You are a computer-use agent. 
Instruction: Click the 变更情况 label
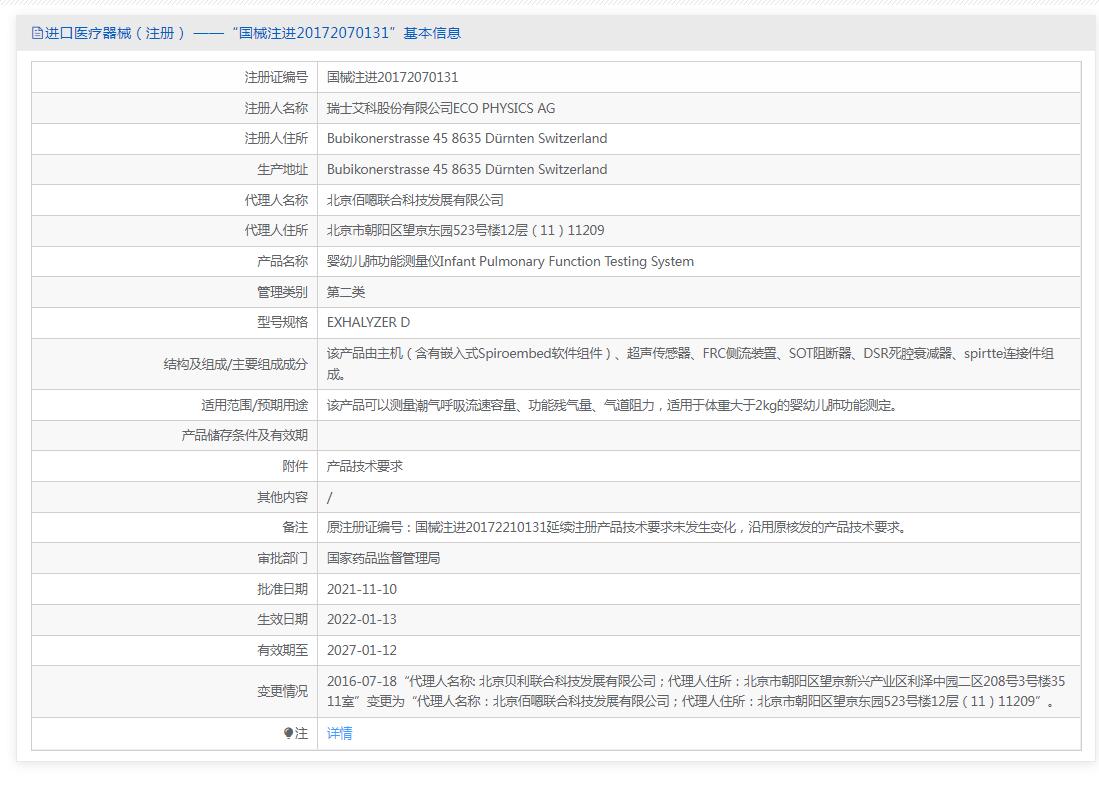tap(282, 692)
